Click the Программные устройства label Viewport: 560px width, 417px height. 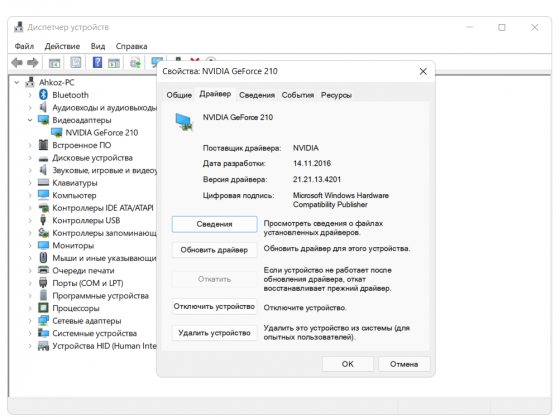(x=100, y=296)
